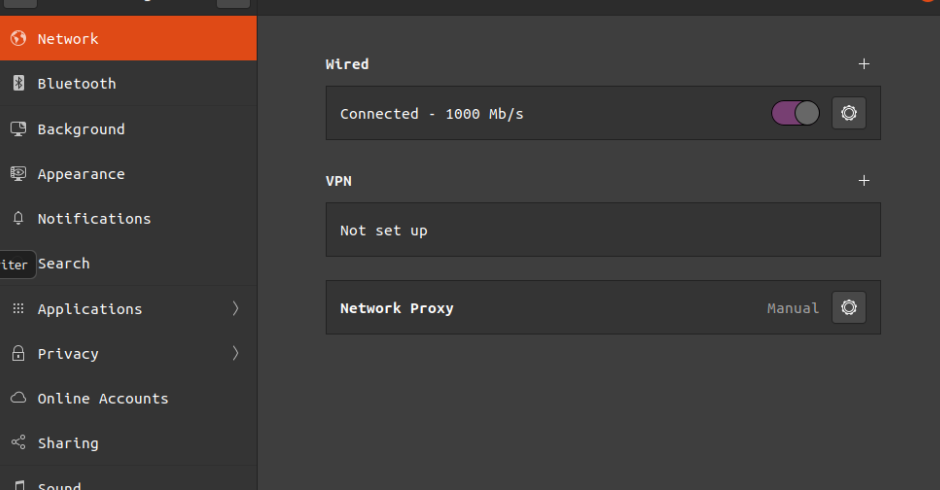Select Sound in the settings sidebar
The width and height of the screenshot is (940, 490).
point(59,485)
